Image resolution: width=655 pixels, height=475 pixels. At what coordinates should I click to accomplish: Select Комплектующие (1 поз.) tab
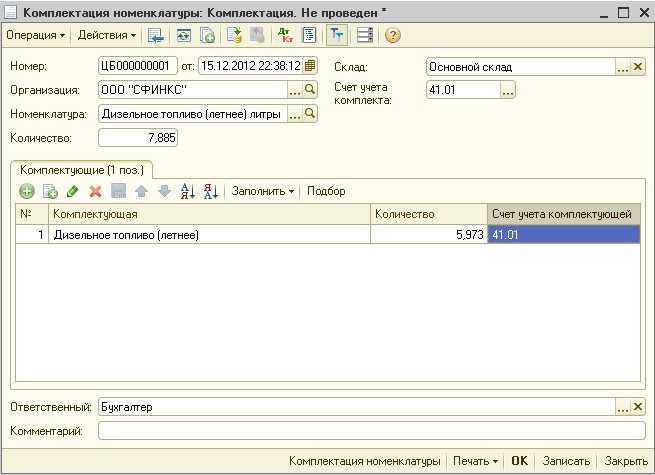coord(82,170)
